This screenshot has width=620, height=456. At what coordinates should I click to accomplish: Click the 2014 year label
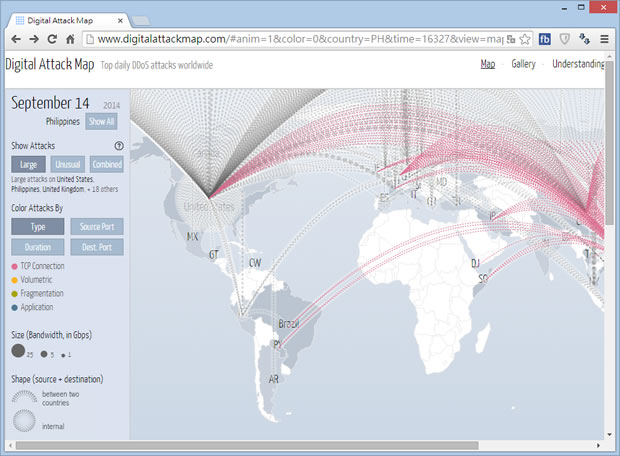[112, 105]
